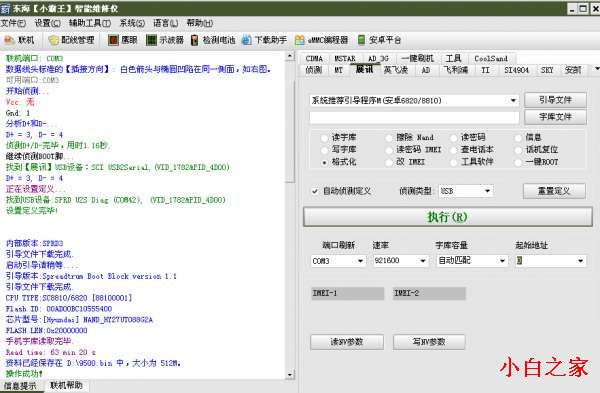
Task: Select the 信息 radio option
Action: click(518, 137)
